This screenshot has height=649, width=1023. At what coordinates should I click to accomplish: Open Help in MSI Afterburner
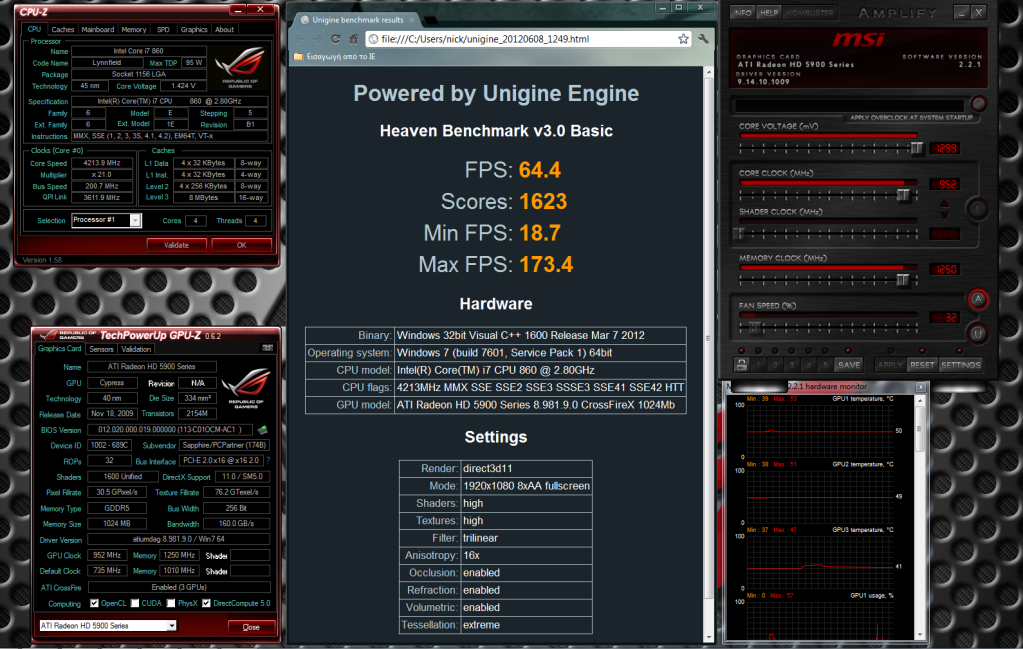click(x=769, y=12)
